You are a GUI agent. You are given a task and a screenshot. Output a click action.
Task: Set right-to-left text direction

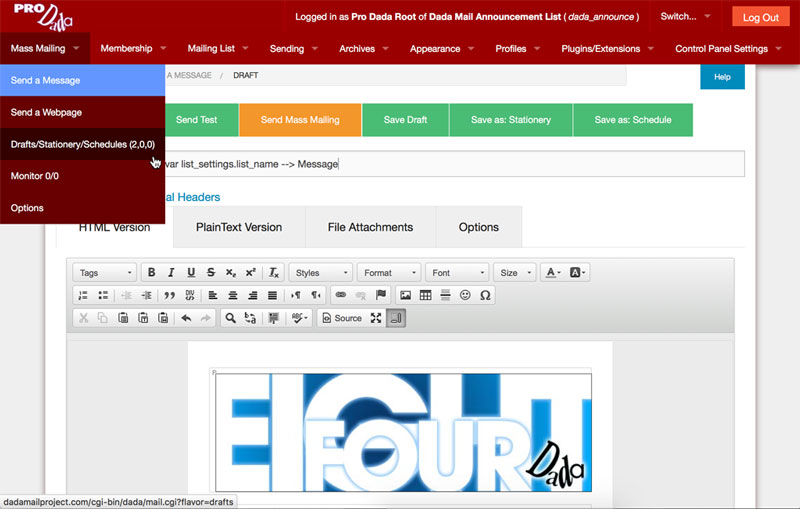click(x=316, y=295)
